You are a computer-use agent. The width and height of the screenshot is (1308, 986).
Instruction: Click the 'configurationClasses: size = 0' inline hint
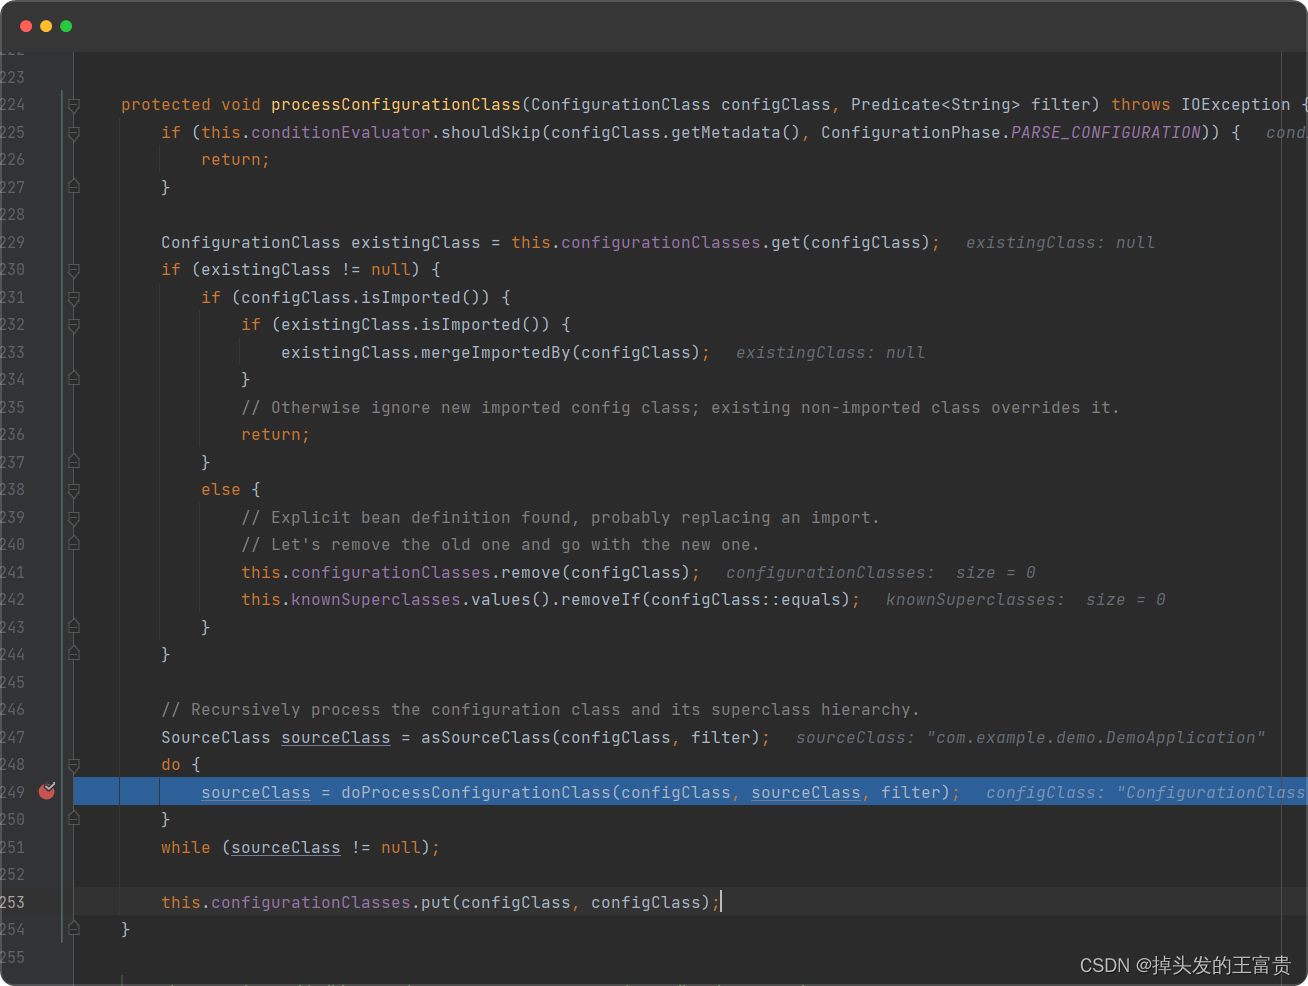pyautogui.click(x=881, y=573)
